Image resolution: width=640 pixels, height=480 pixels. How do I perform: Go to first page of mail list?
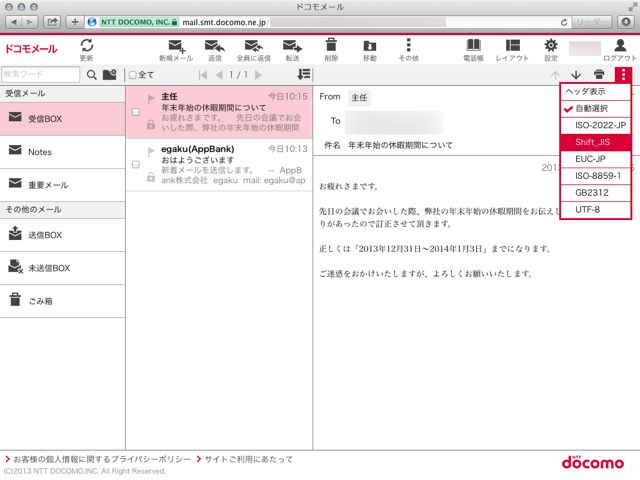pos(202,75)
